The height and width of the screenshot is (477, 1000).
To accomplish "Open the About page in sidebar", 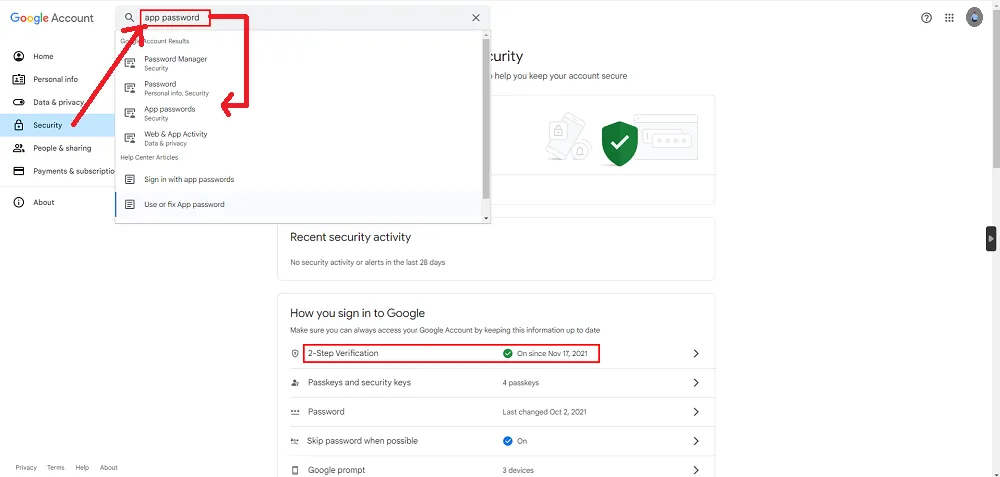I will (43, 202).
